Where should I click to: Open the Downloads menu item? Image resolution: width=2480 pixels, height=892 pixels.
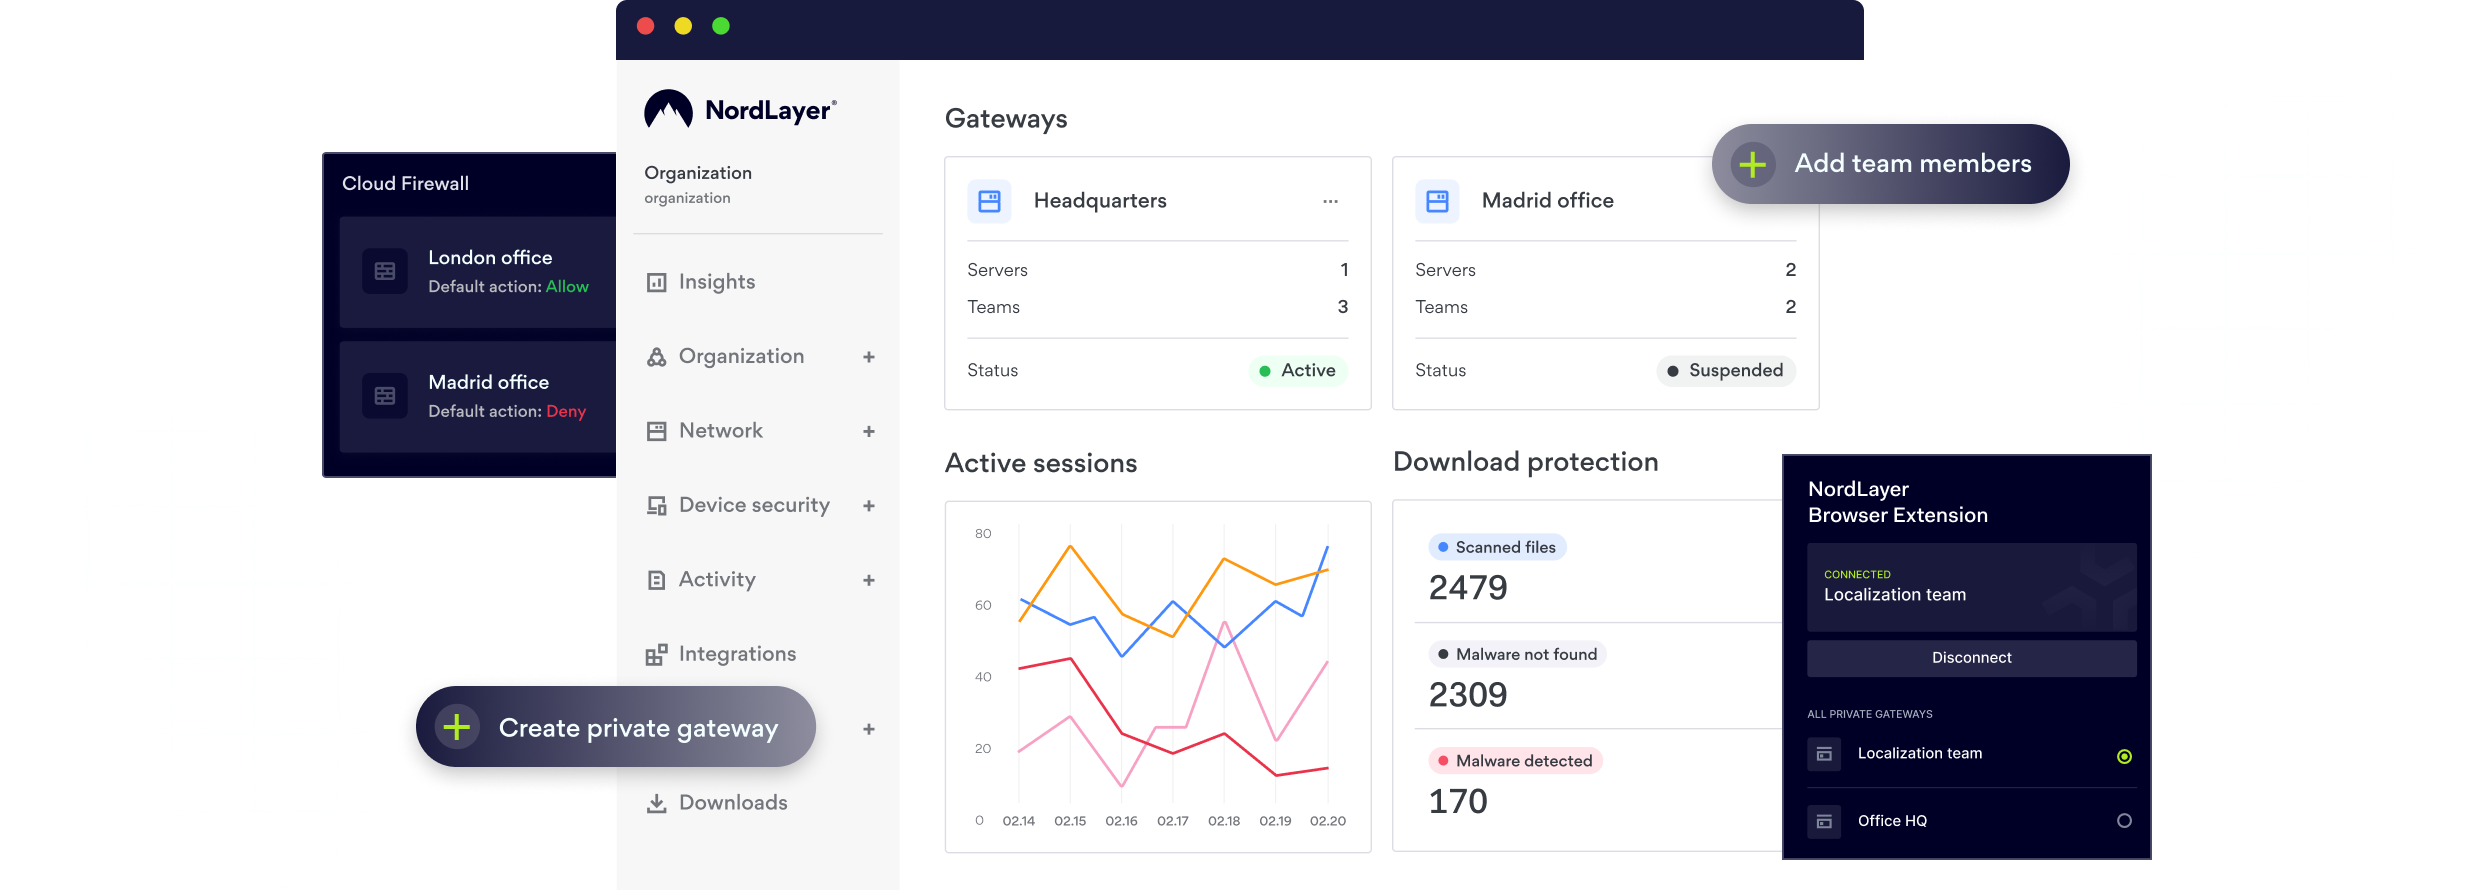[x=732, y=803]
